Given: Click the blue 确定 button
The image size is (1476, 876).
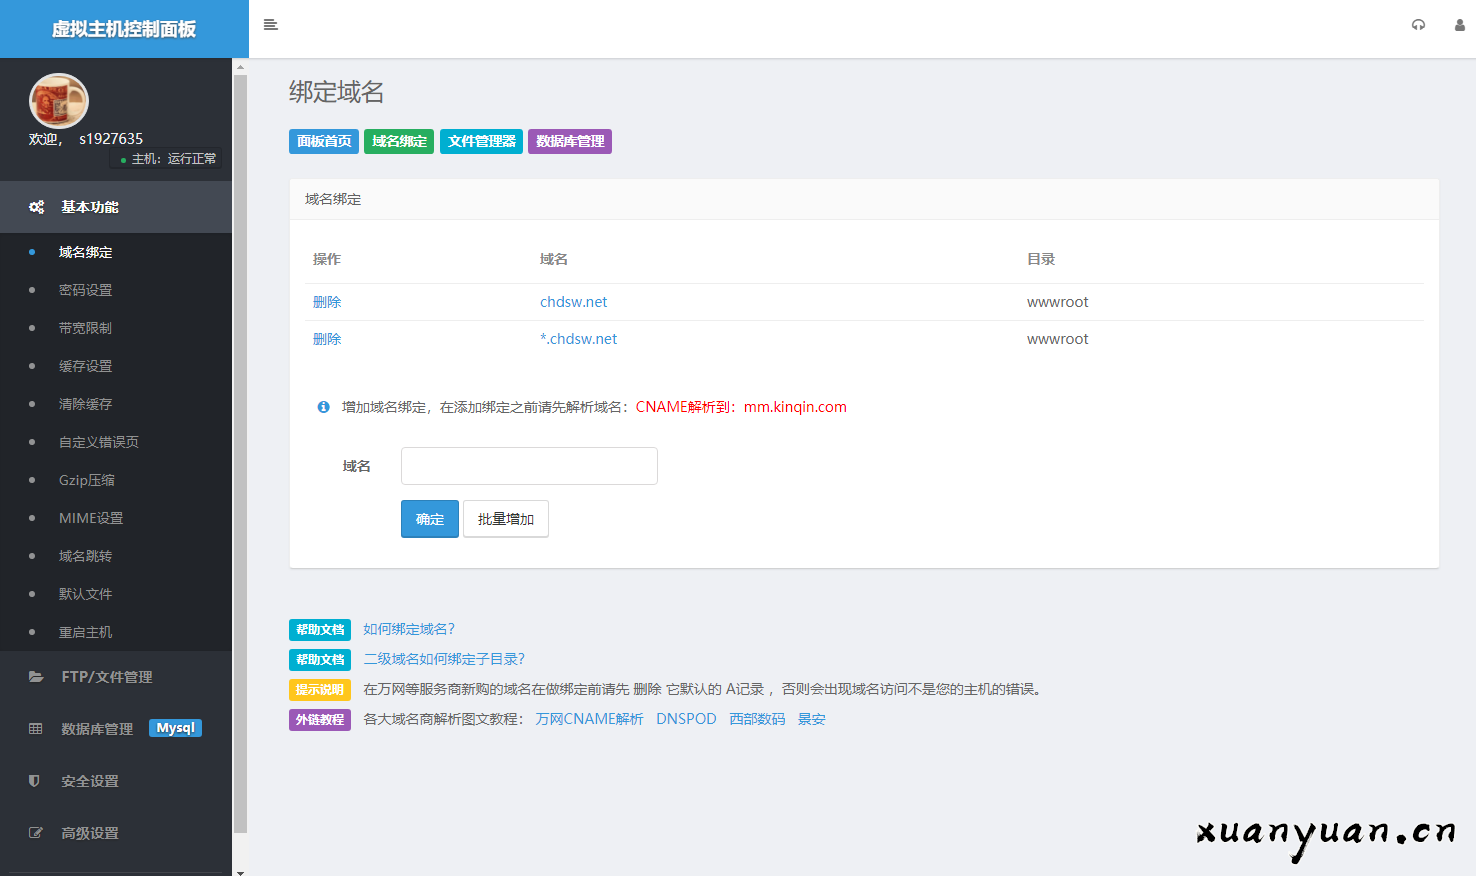Looking at the screenshot, I should click(430, 519).
